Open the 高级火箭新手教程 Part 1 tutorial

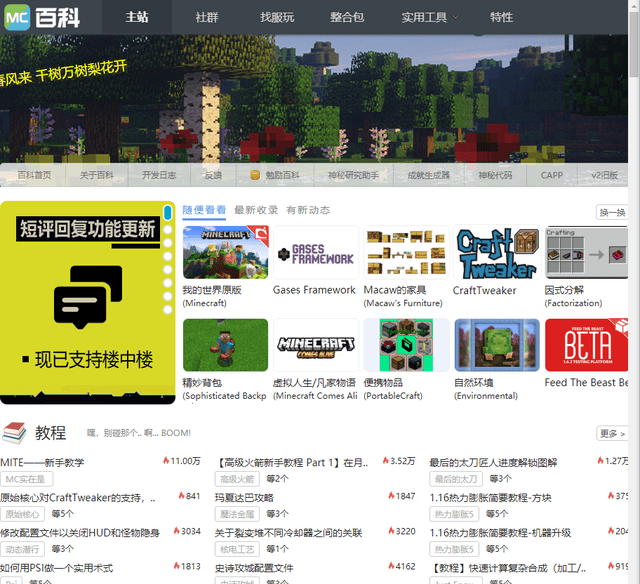291,462
